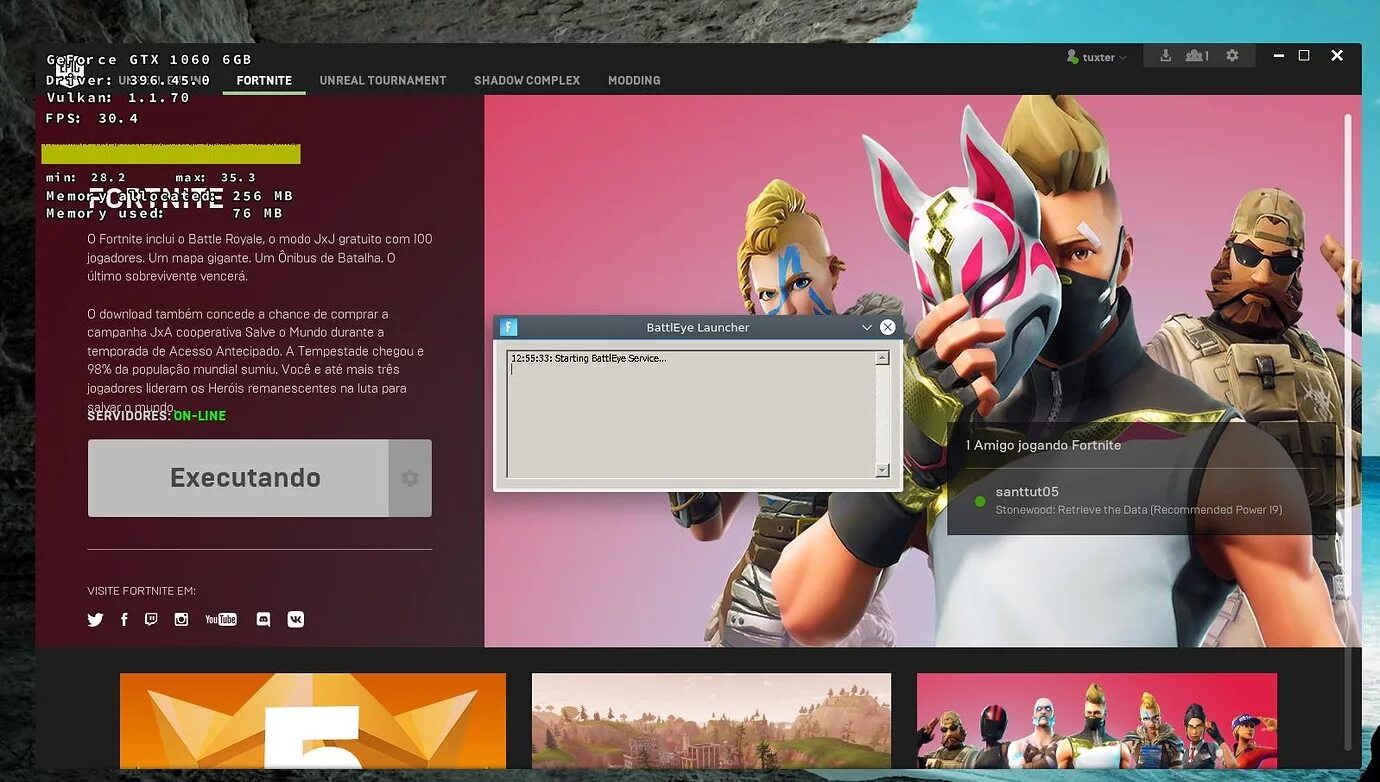Click the 'VISITE FORTNITE EM:' label
The height and width of the screenshot is (782, 1380).
click(141, 591)
